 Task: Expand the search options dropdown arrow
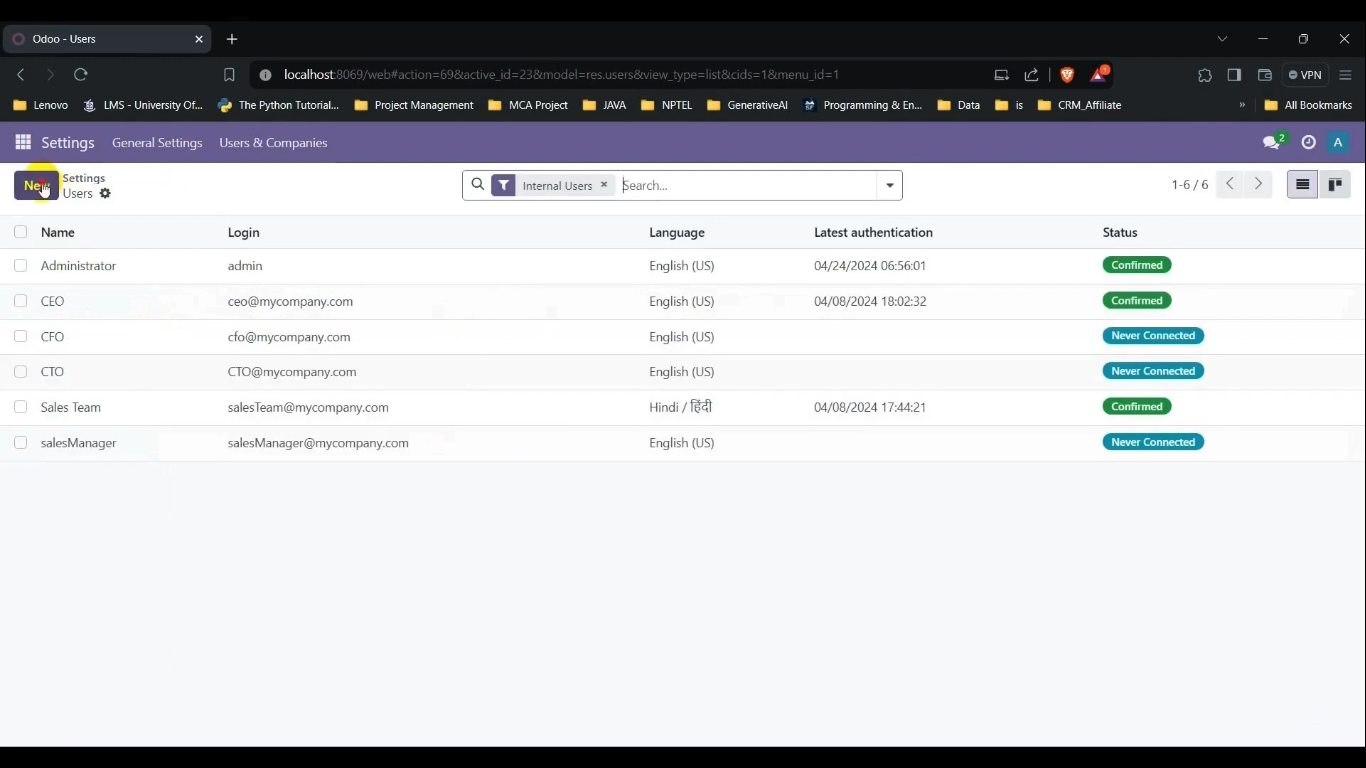tap(890, 185)
